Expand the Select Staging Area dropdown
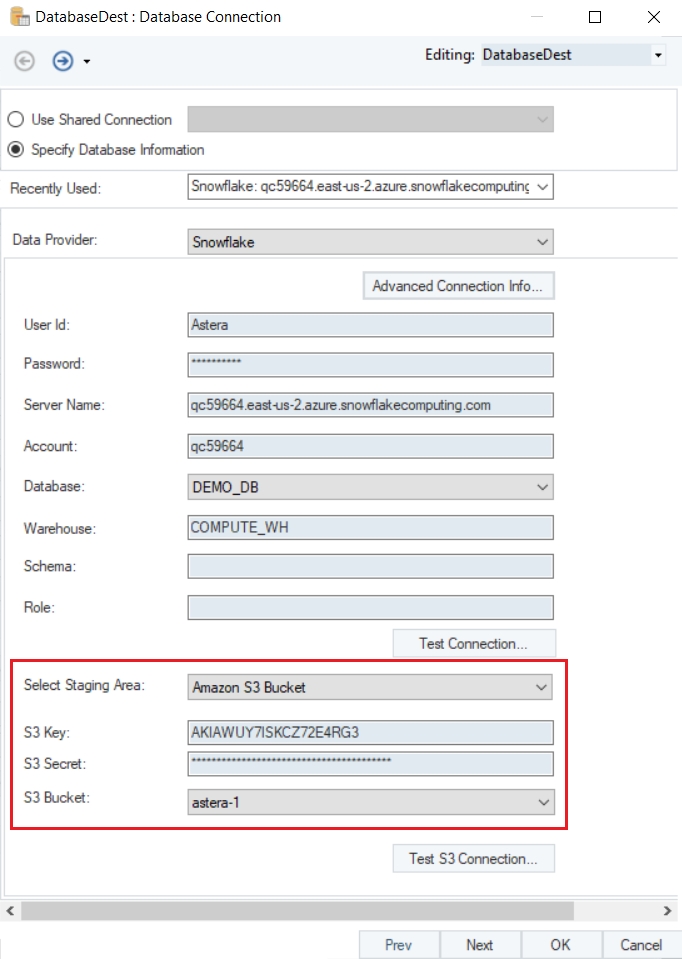Viewport: 682px width, 959px height. (x=542, y=687)
